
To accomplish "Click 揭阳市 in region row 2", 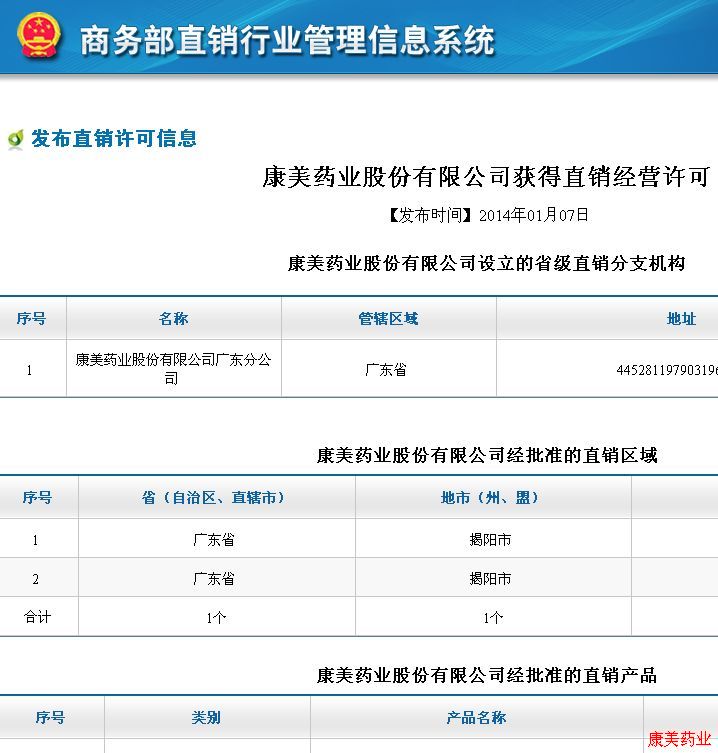I will 490,579.
